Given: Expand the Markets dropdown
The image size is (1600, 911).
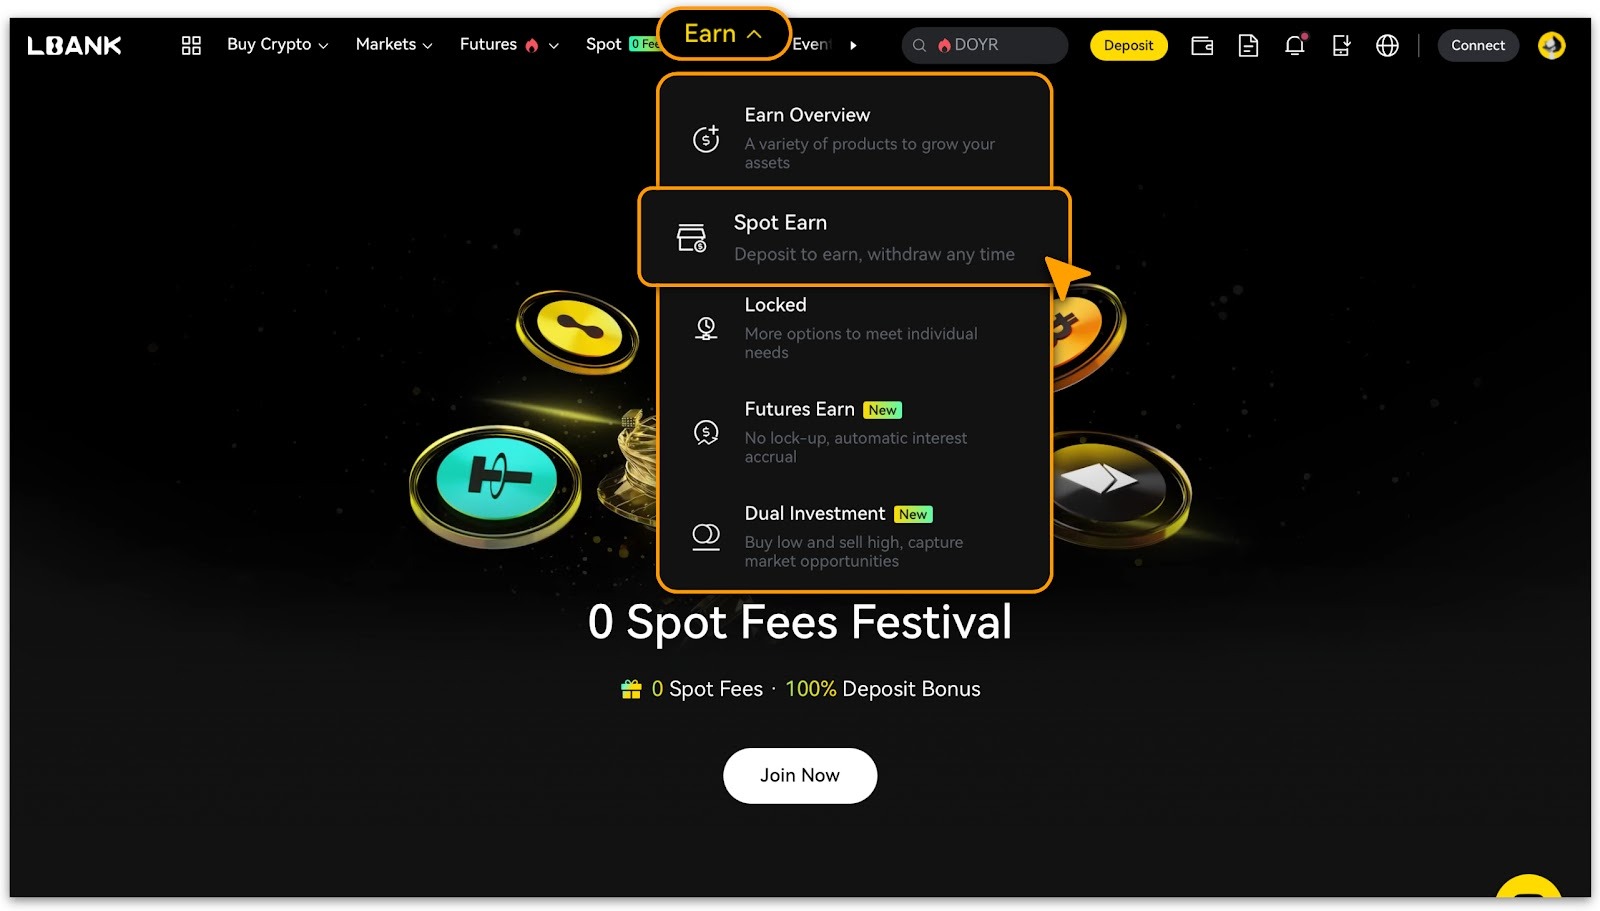Looking at the screenshot, I should pyautogui.click(x=394, y=45).
